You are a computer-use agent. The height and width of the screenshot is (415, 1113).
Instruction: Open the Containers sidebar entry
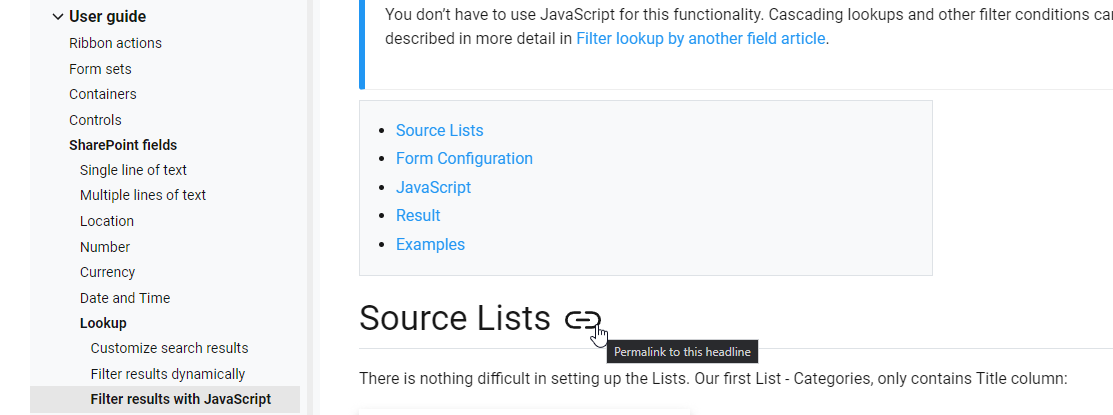coord(103,94)
